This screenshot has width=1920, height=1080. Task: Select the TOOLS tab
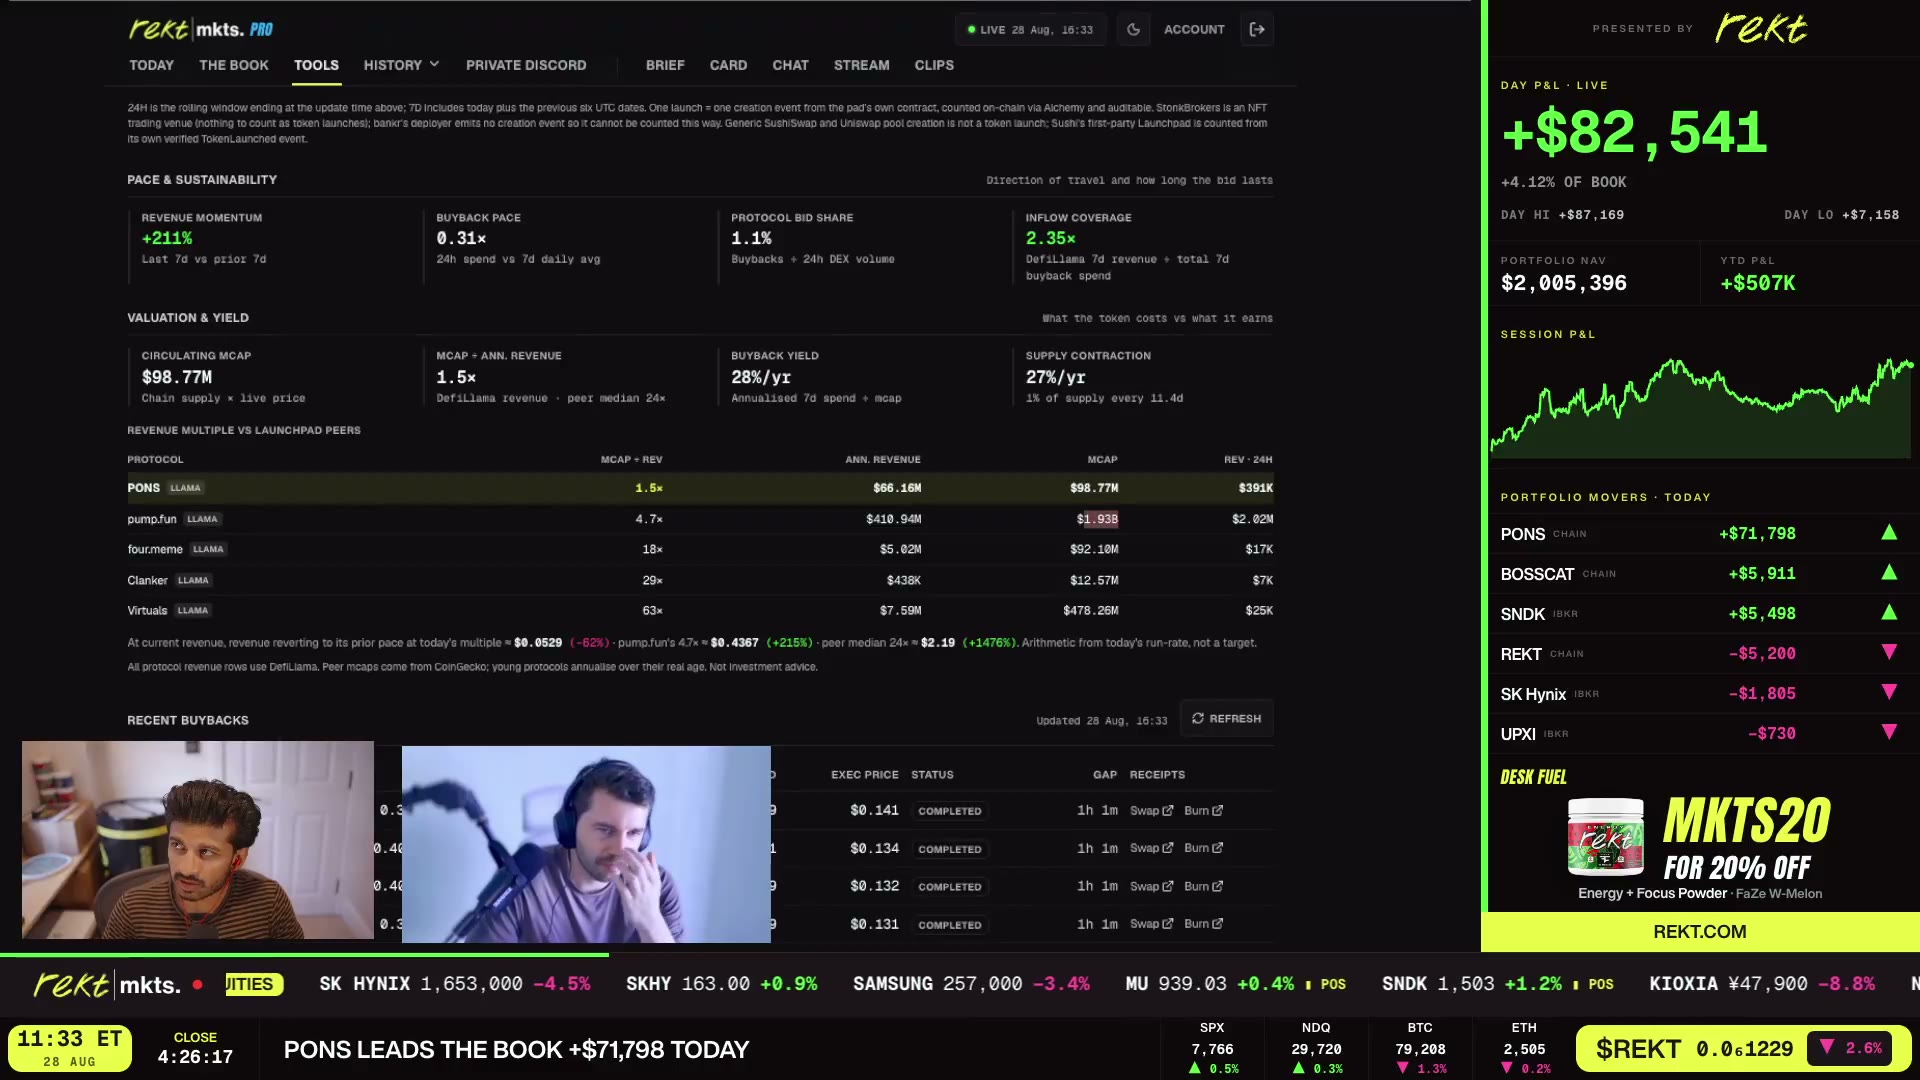[x=316, y=65]
